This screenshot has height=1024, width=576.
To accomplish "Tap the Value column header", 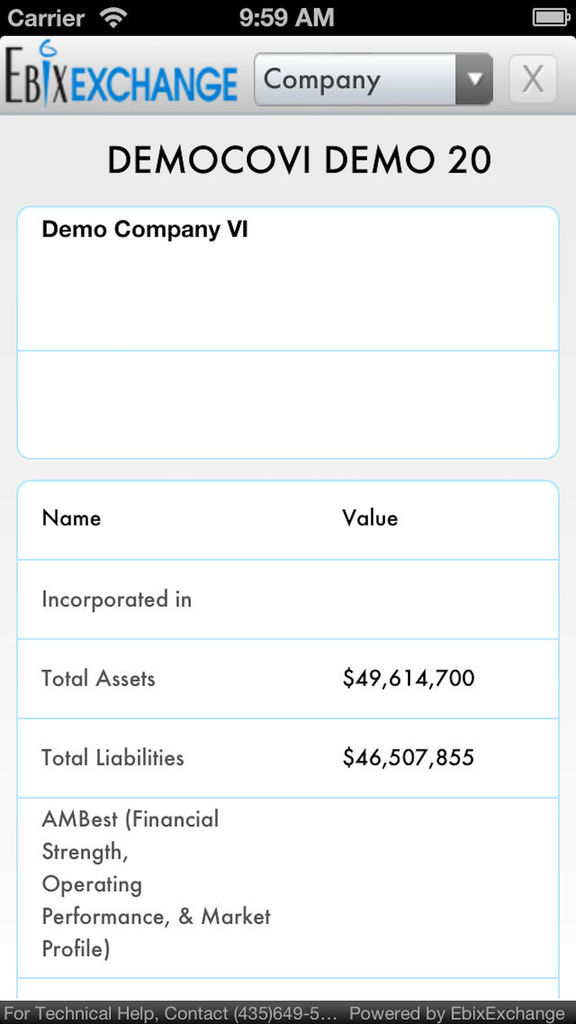I will 370,519.
